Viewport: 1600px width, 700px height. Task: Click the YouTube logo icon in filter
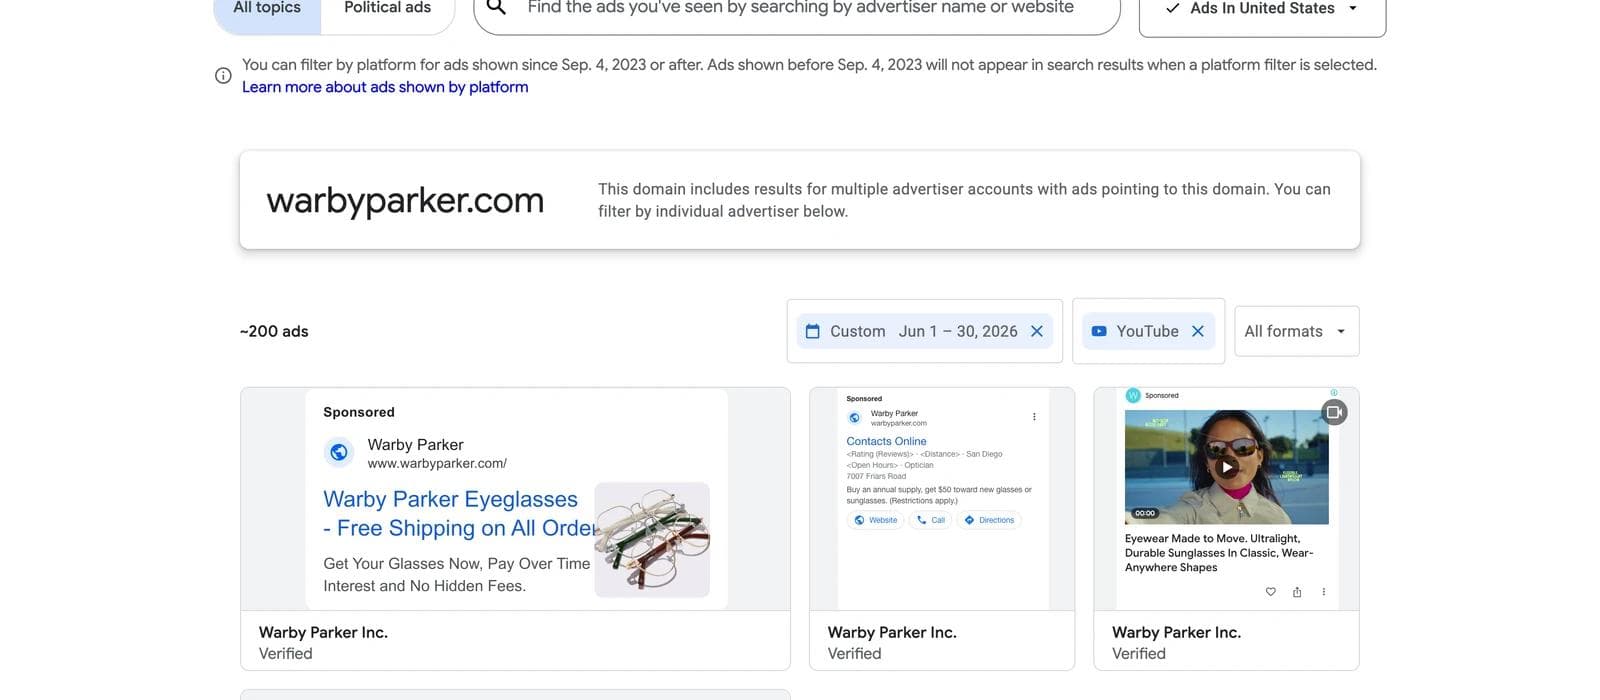[x=1099, y=331]
